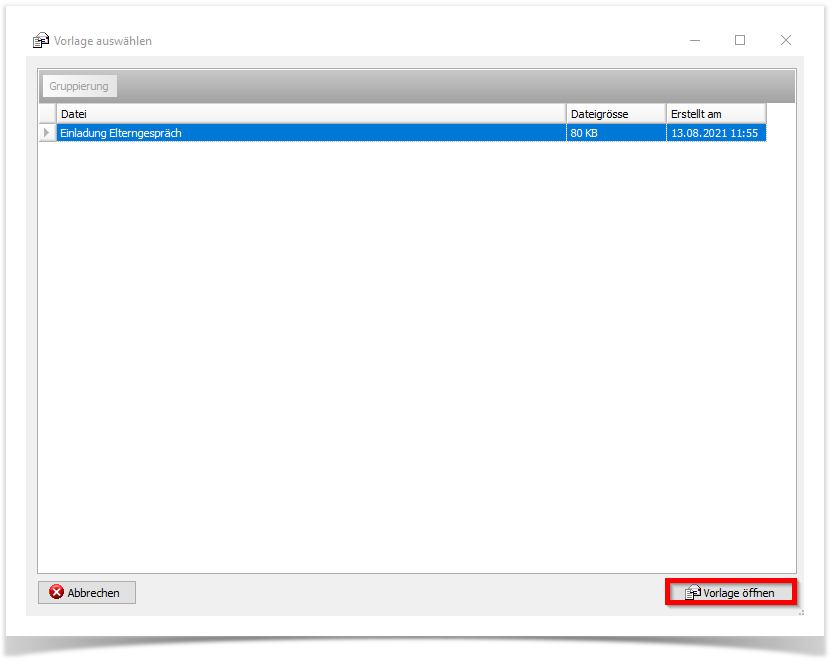Select the file Einladung Elterngespräch

(311, 133)
